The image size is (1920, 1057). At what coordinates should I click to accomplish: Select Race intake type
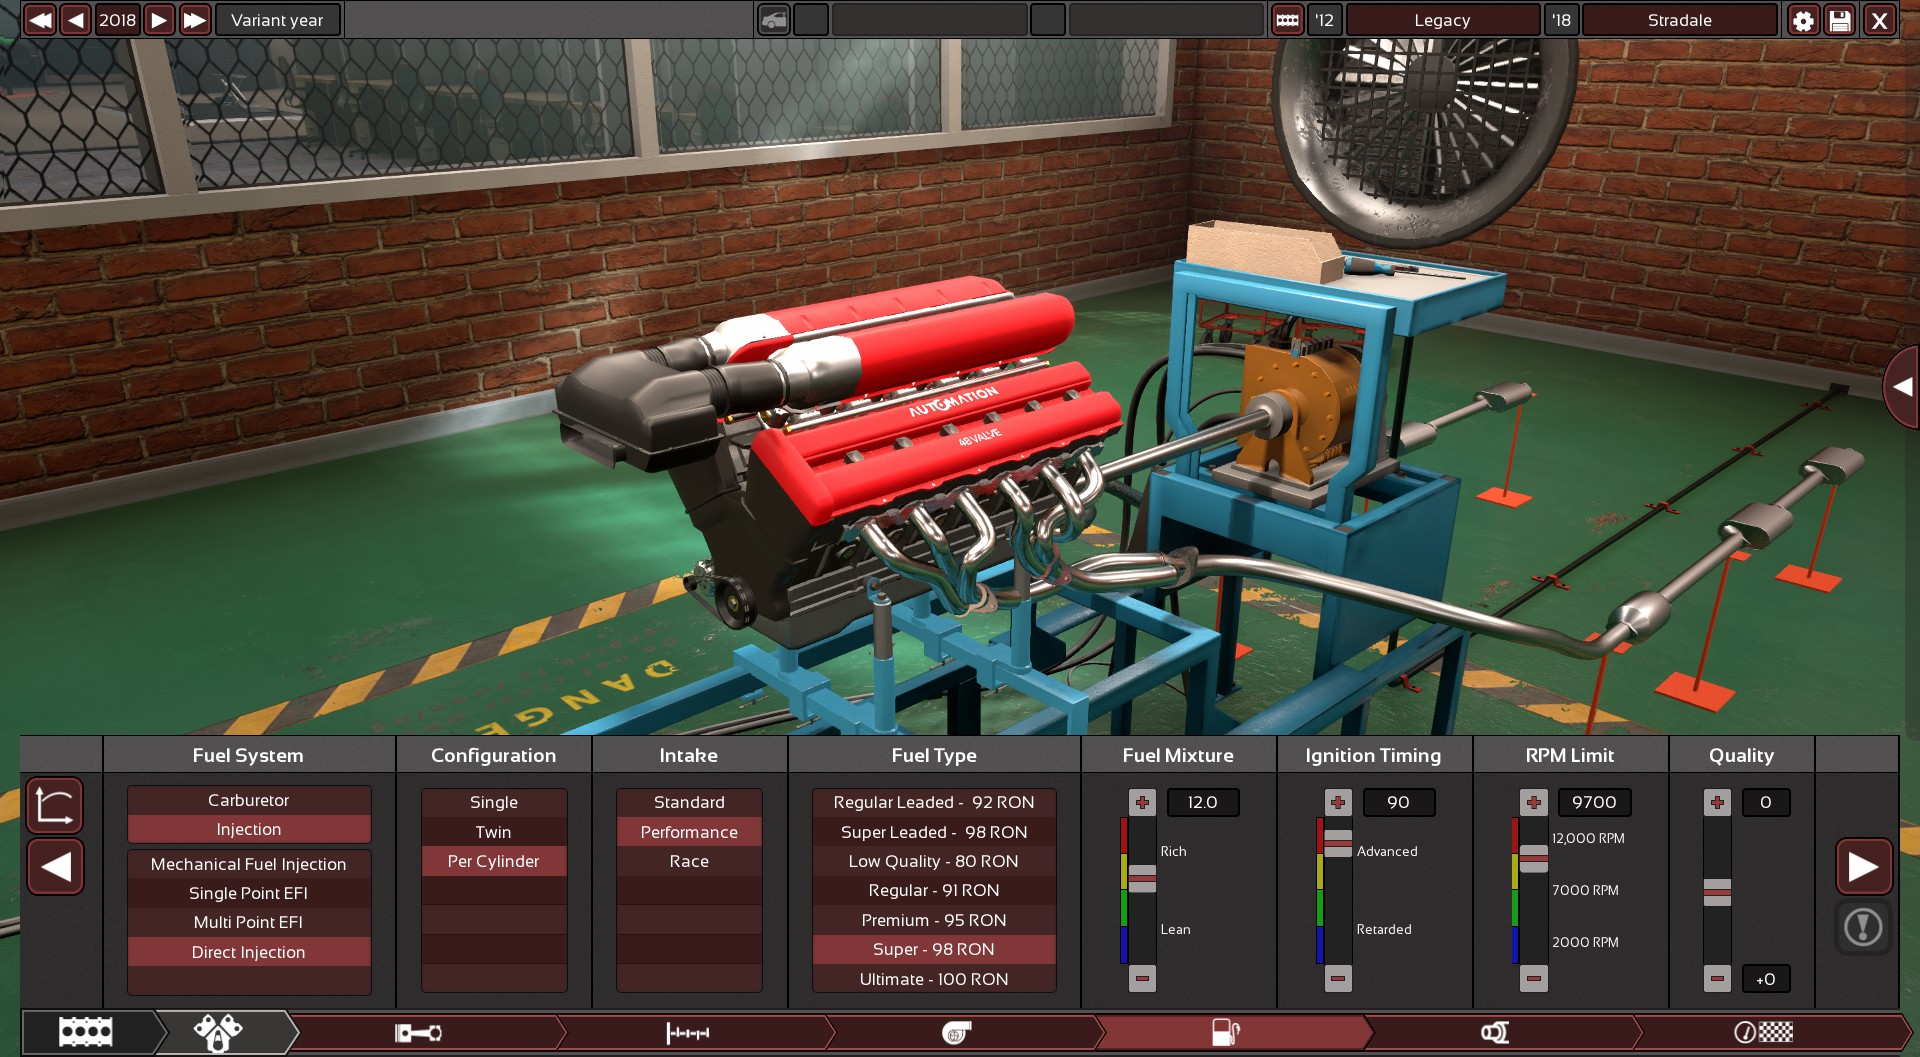[x=688, y=861]
